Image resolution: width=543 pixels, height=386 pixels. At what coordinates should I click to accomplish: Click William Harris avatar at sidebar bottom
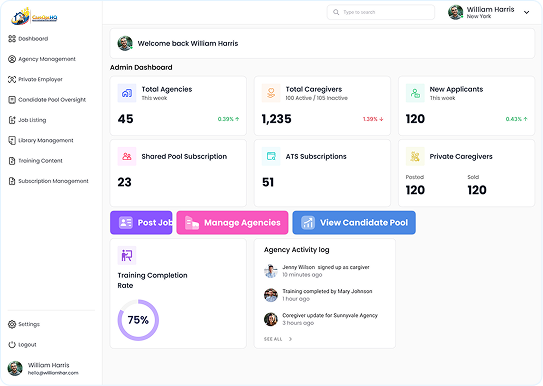pos(15,368)
